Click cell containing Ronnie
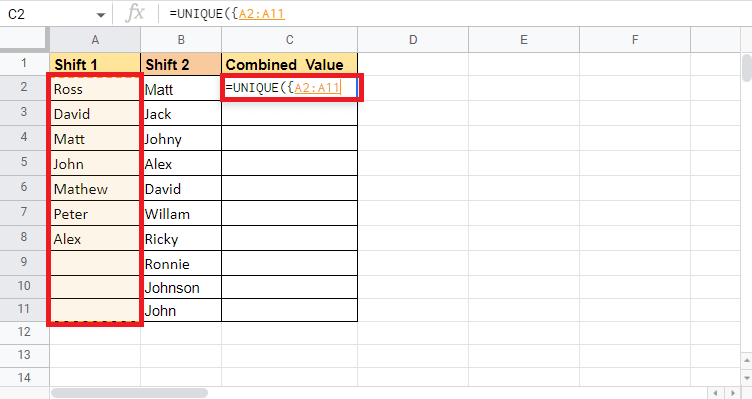This screenshot has height=399, width=752. tap(181, 263)
